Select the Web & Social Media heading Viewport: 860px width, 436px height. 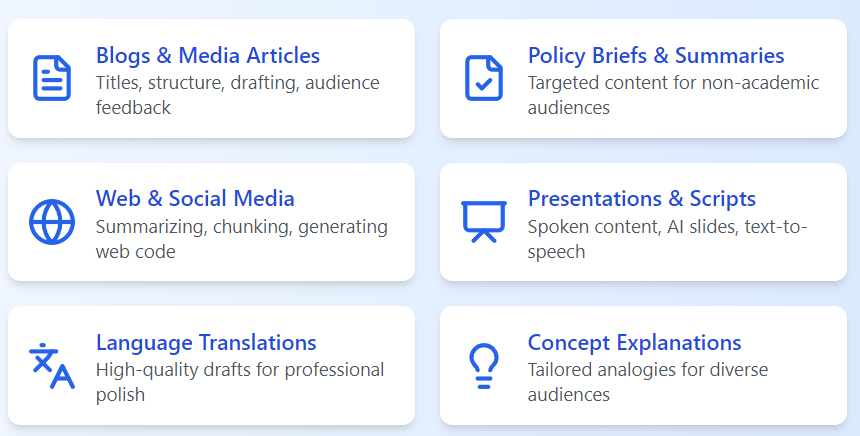coord(195,198)
